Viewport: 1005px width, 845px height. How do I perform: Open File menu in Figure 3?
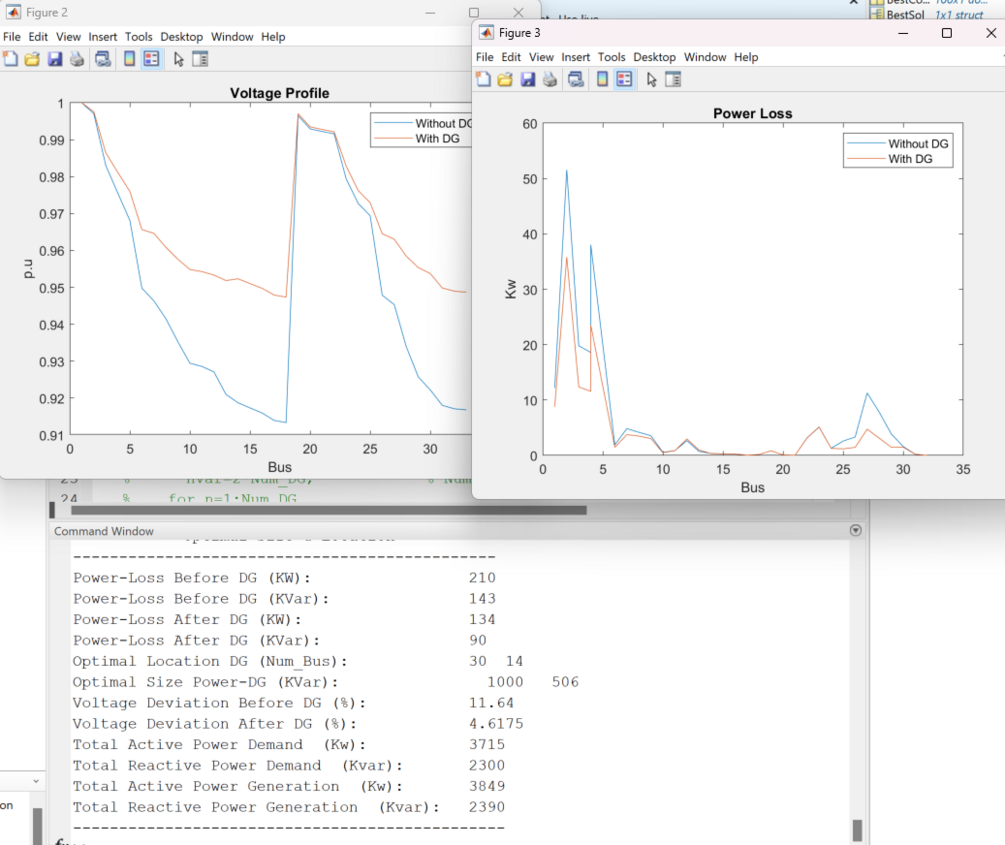coord(485,57)
